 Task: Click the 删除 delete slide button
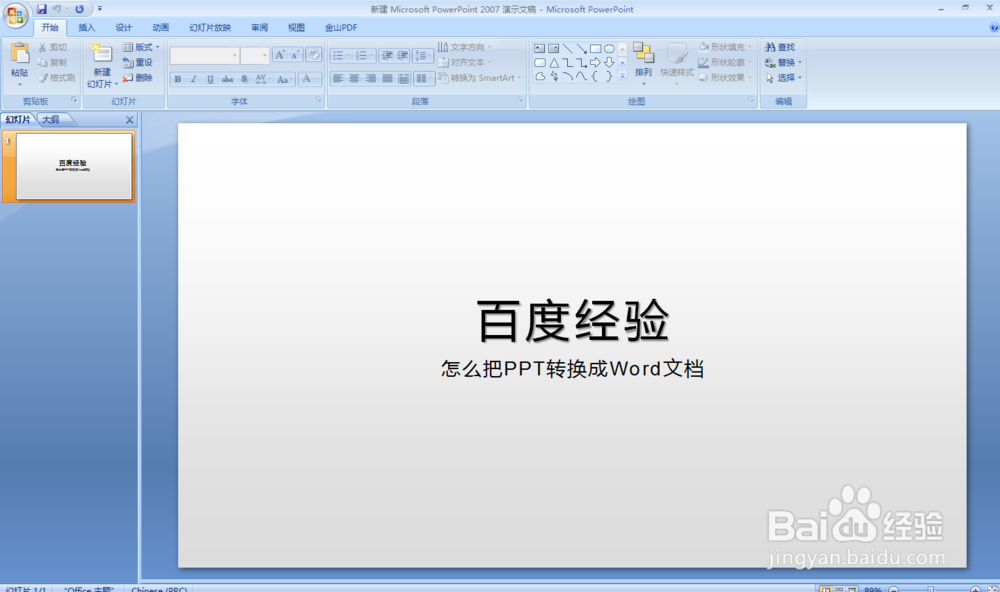click(x=138, y=78)
